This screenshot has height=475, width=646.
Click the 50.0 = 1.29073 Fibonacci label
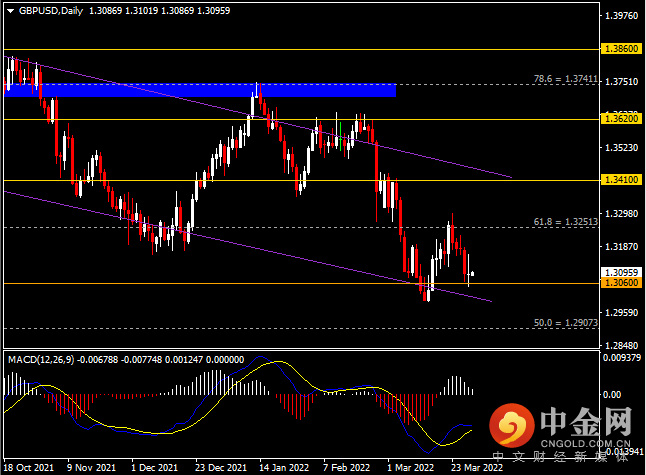coord(566,323)
